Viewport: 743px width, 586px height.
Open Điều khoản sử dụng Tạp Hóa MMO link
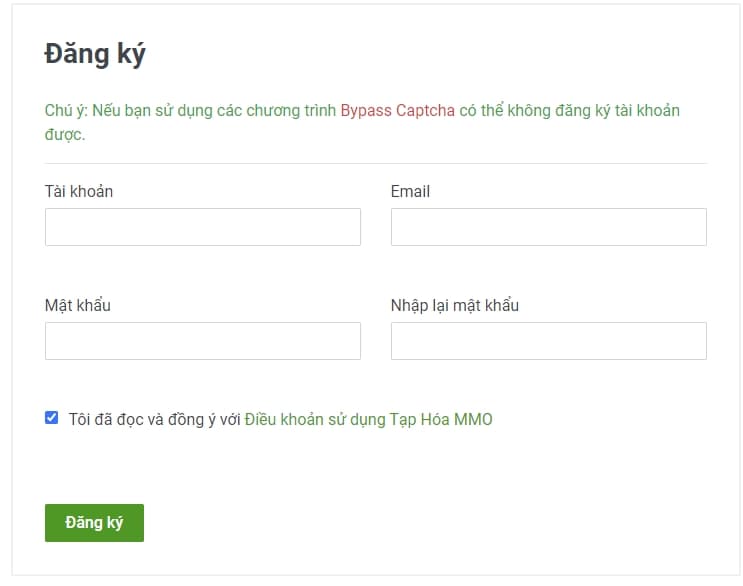368,419
